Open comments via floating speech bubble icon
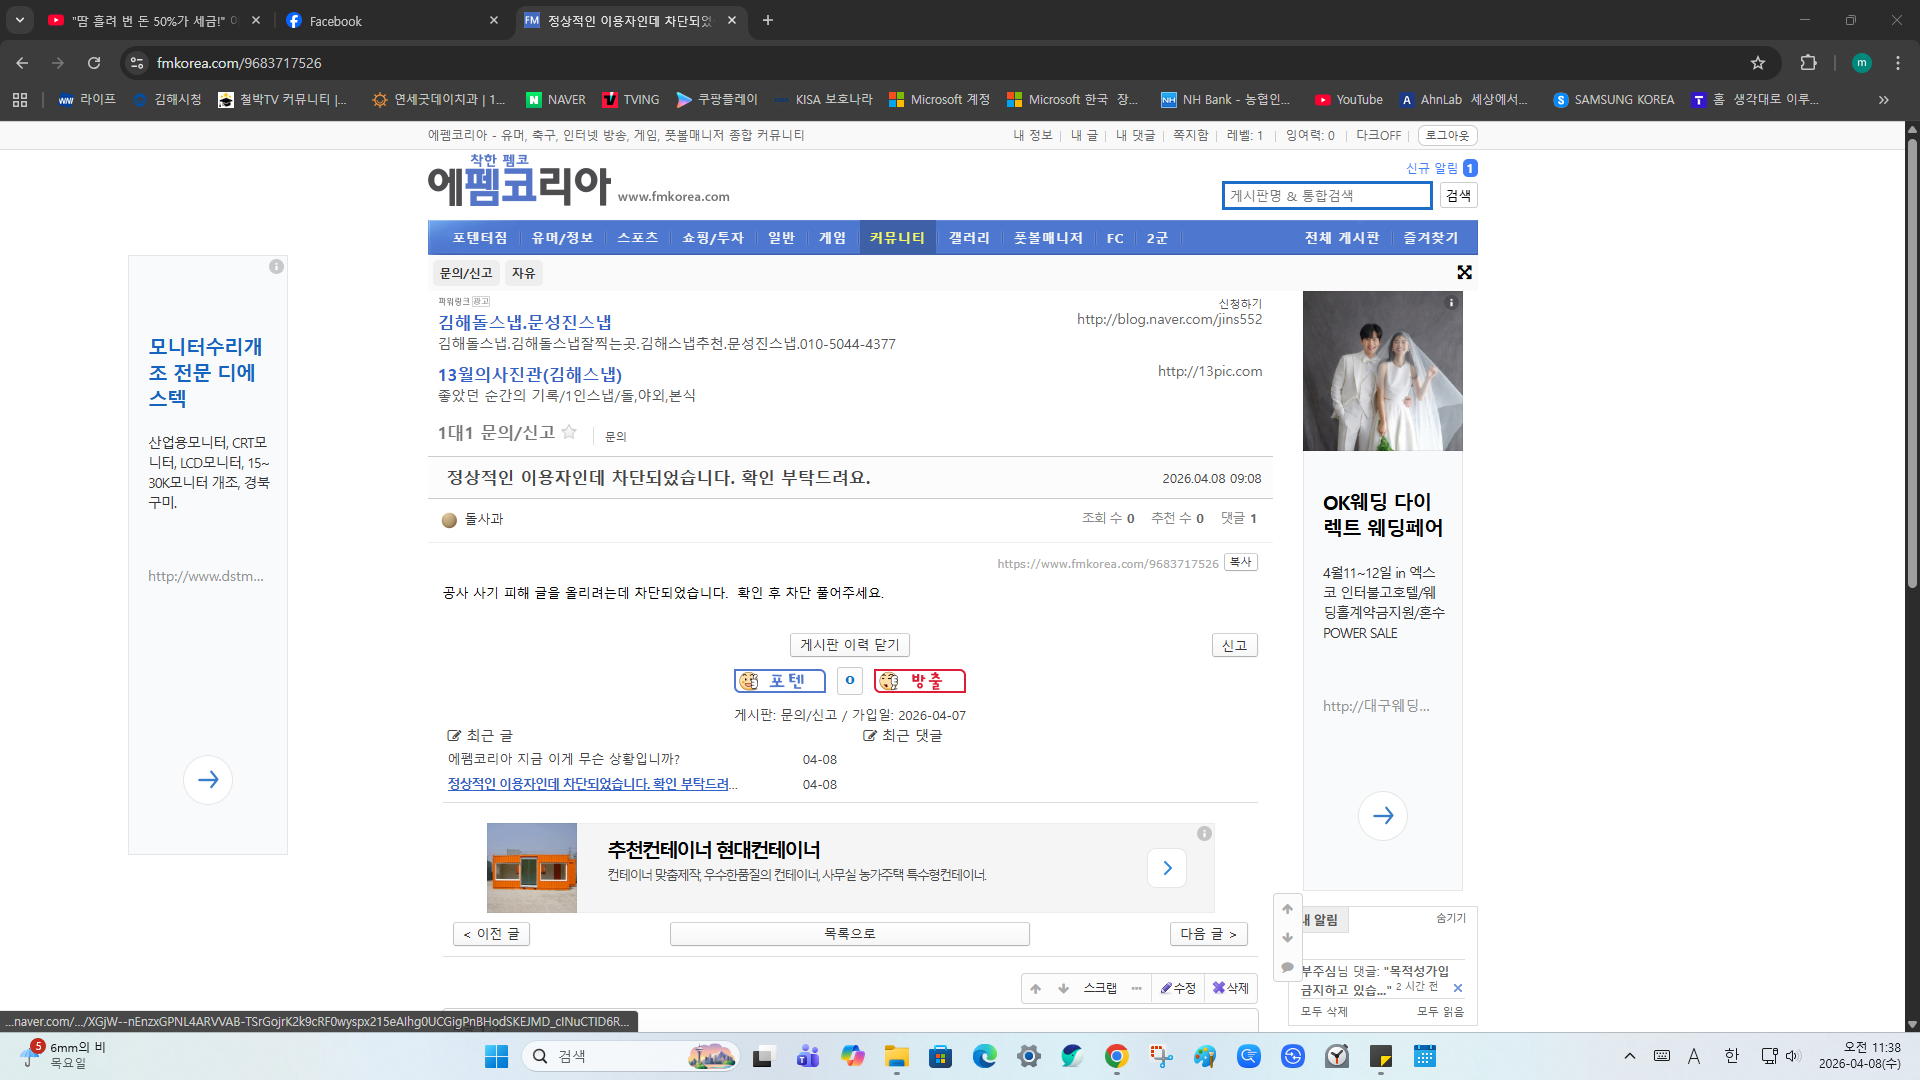 point(1288,967)
